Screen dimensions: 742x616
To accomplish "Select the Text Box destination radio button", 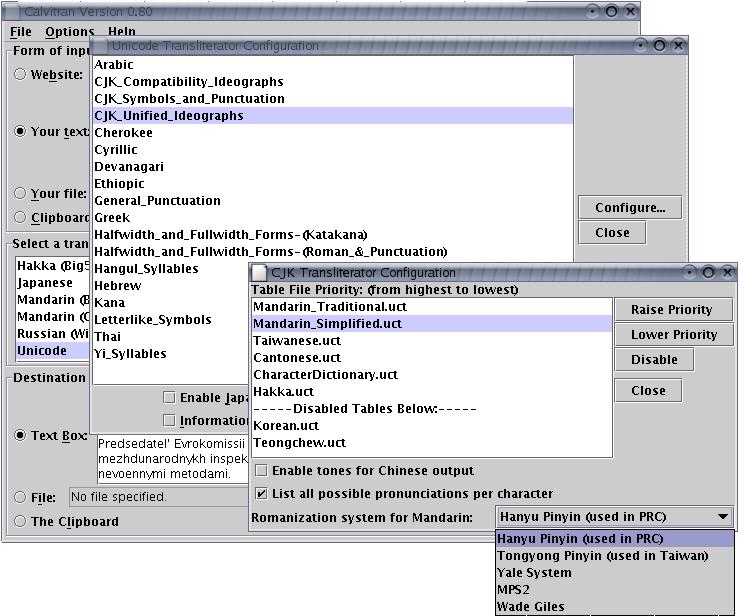I will (x=20, y=435).
